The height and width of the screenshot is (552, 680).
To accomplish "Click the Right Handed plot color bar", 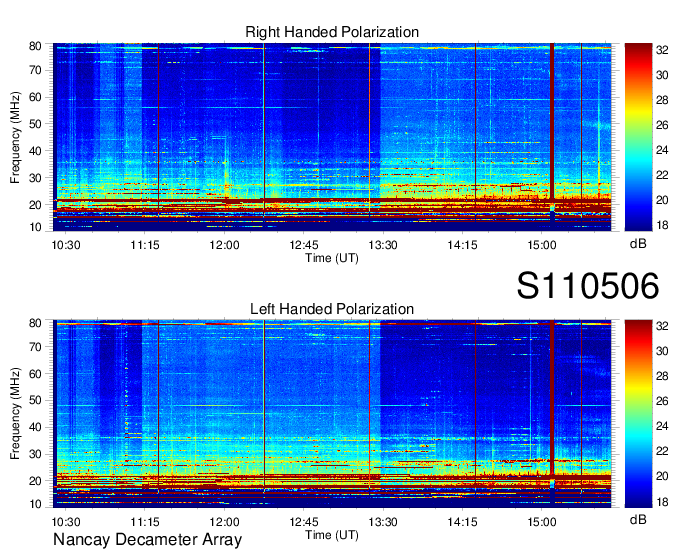I will tap(638, 137).
